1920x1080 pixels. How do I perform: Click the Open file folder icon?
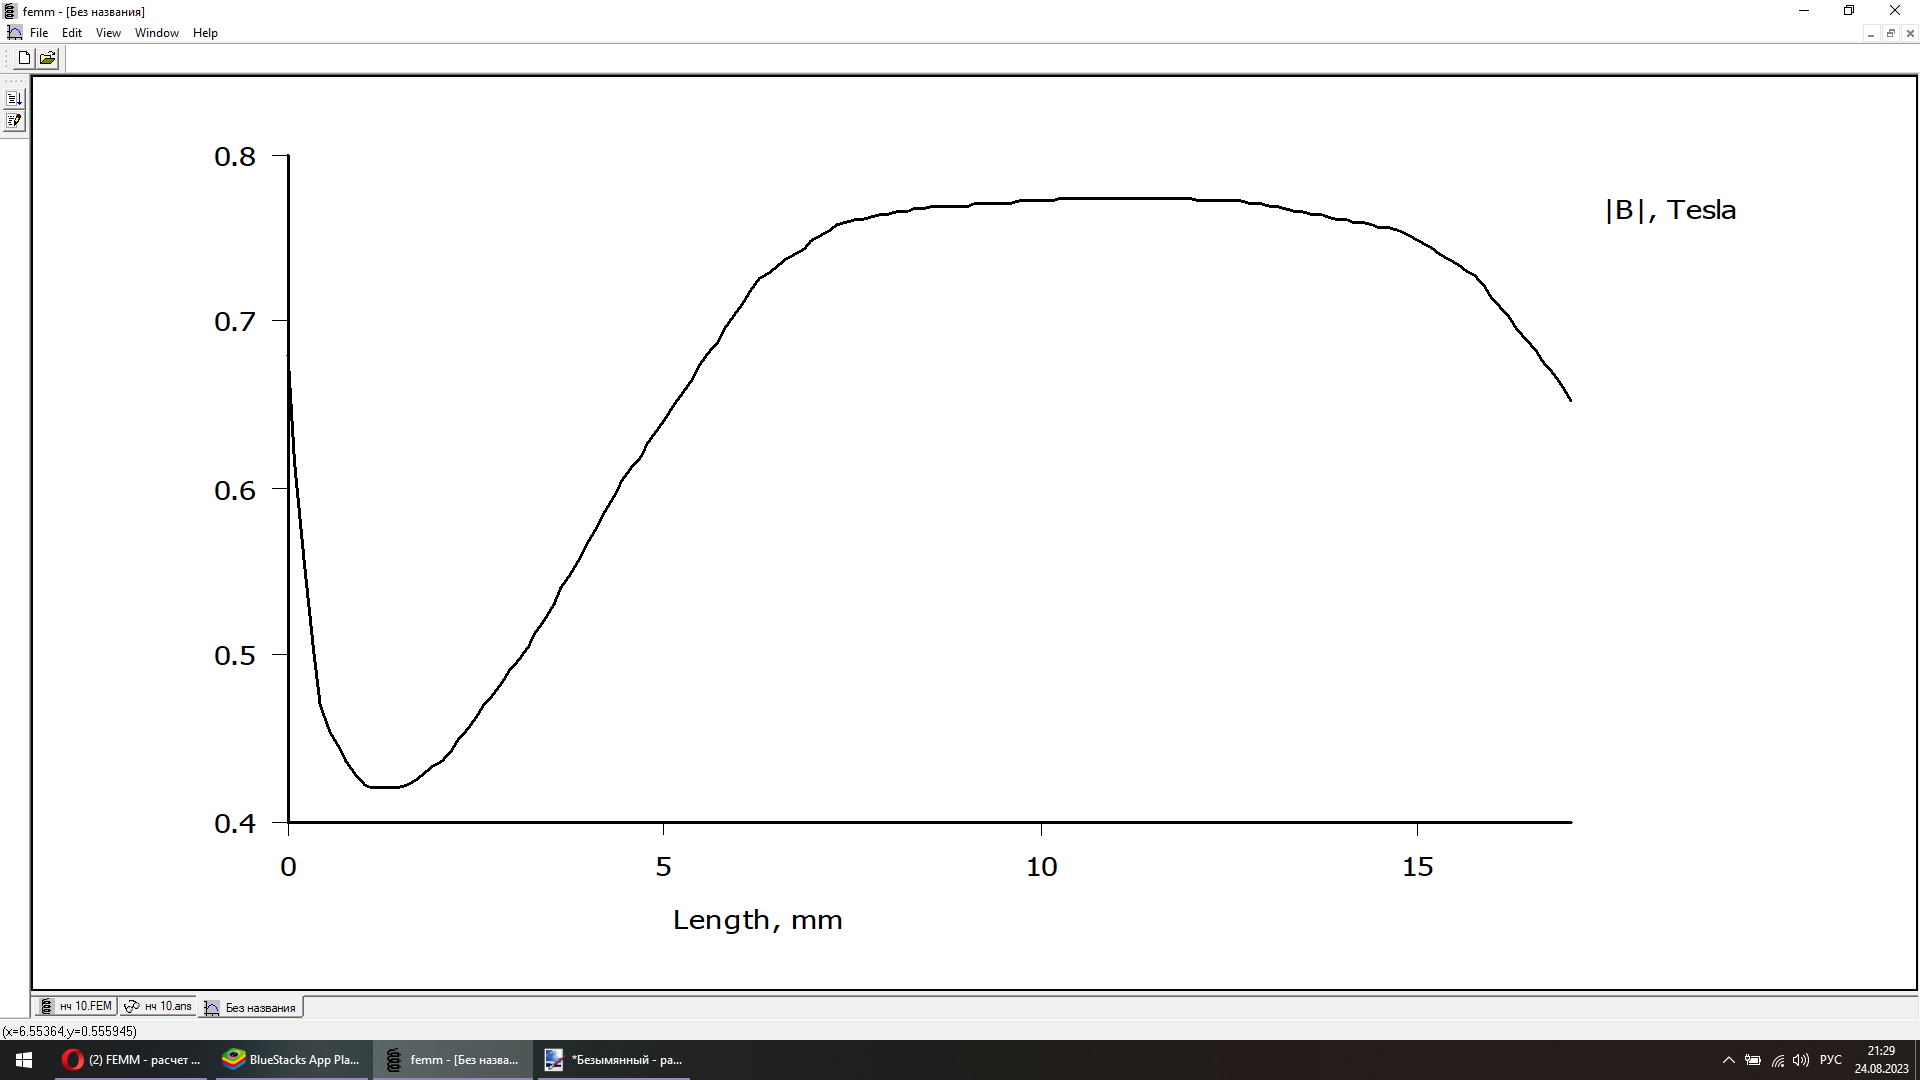click(47, 58)
